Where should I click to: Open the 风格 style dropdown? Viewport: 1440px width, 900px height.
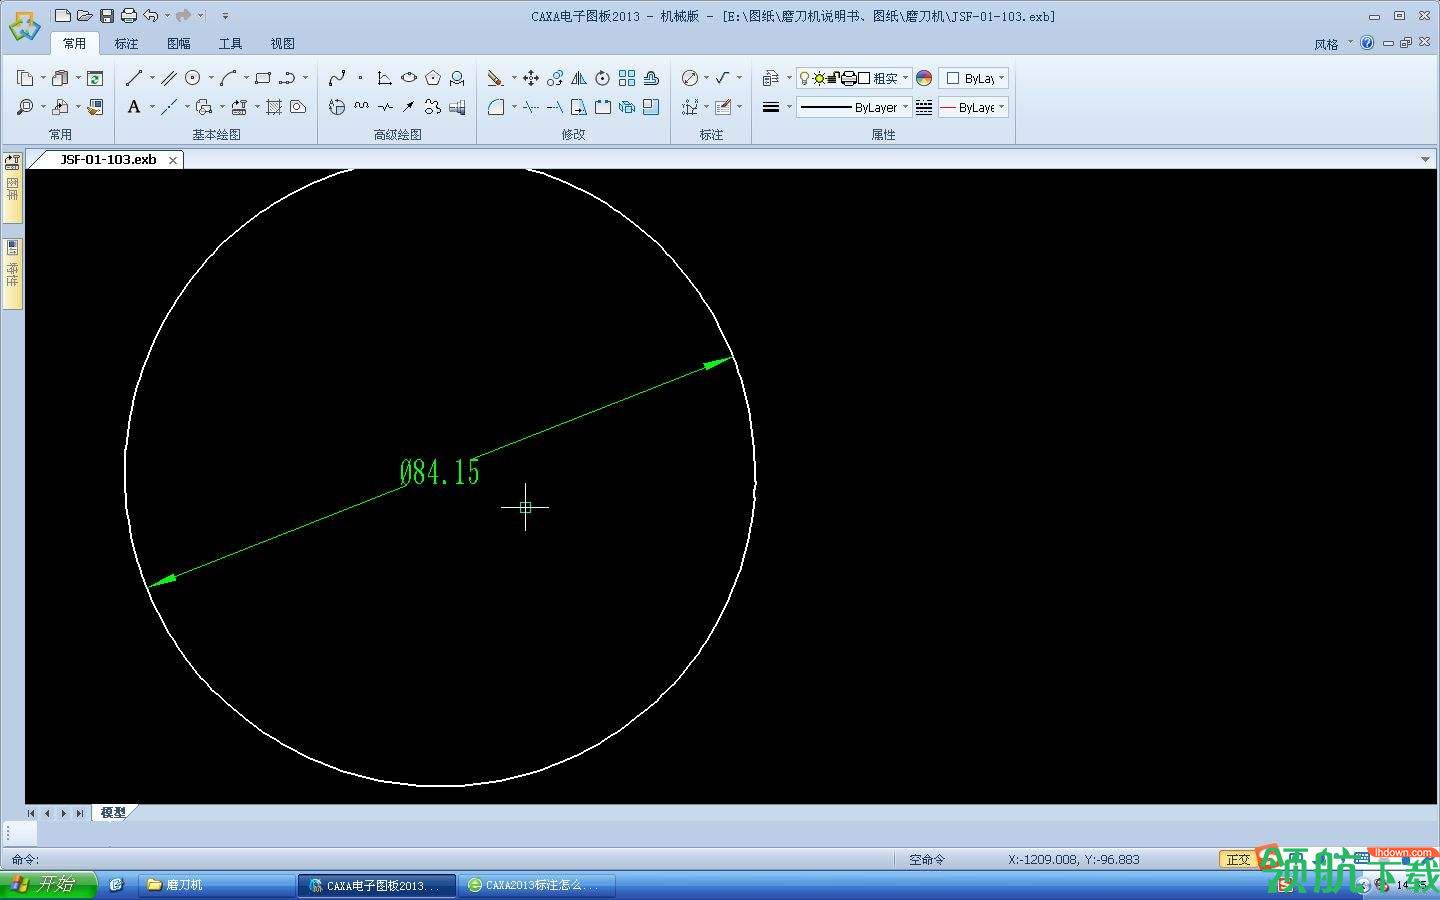(1333, 44)
